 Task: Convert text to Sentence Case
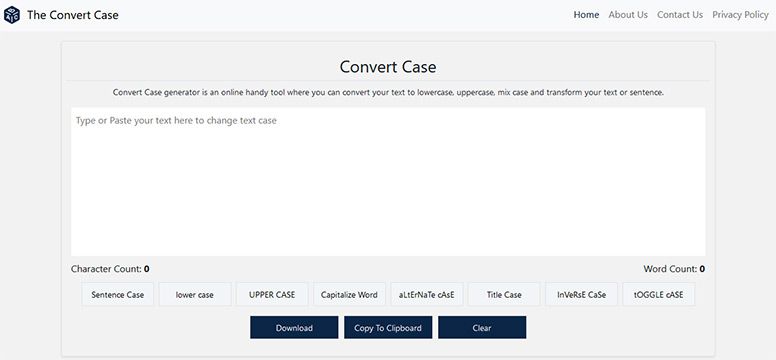pos(118,295)
